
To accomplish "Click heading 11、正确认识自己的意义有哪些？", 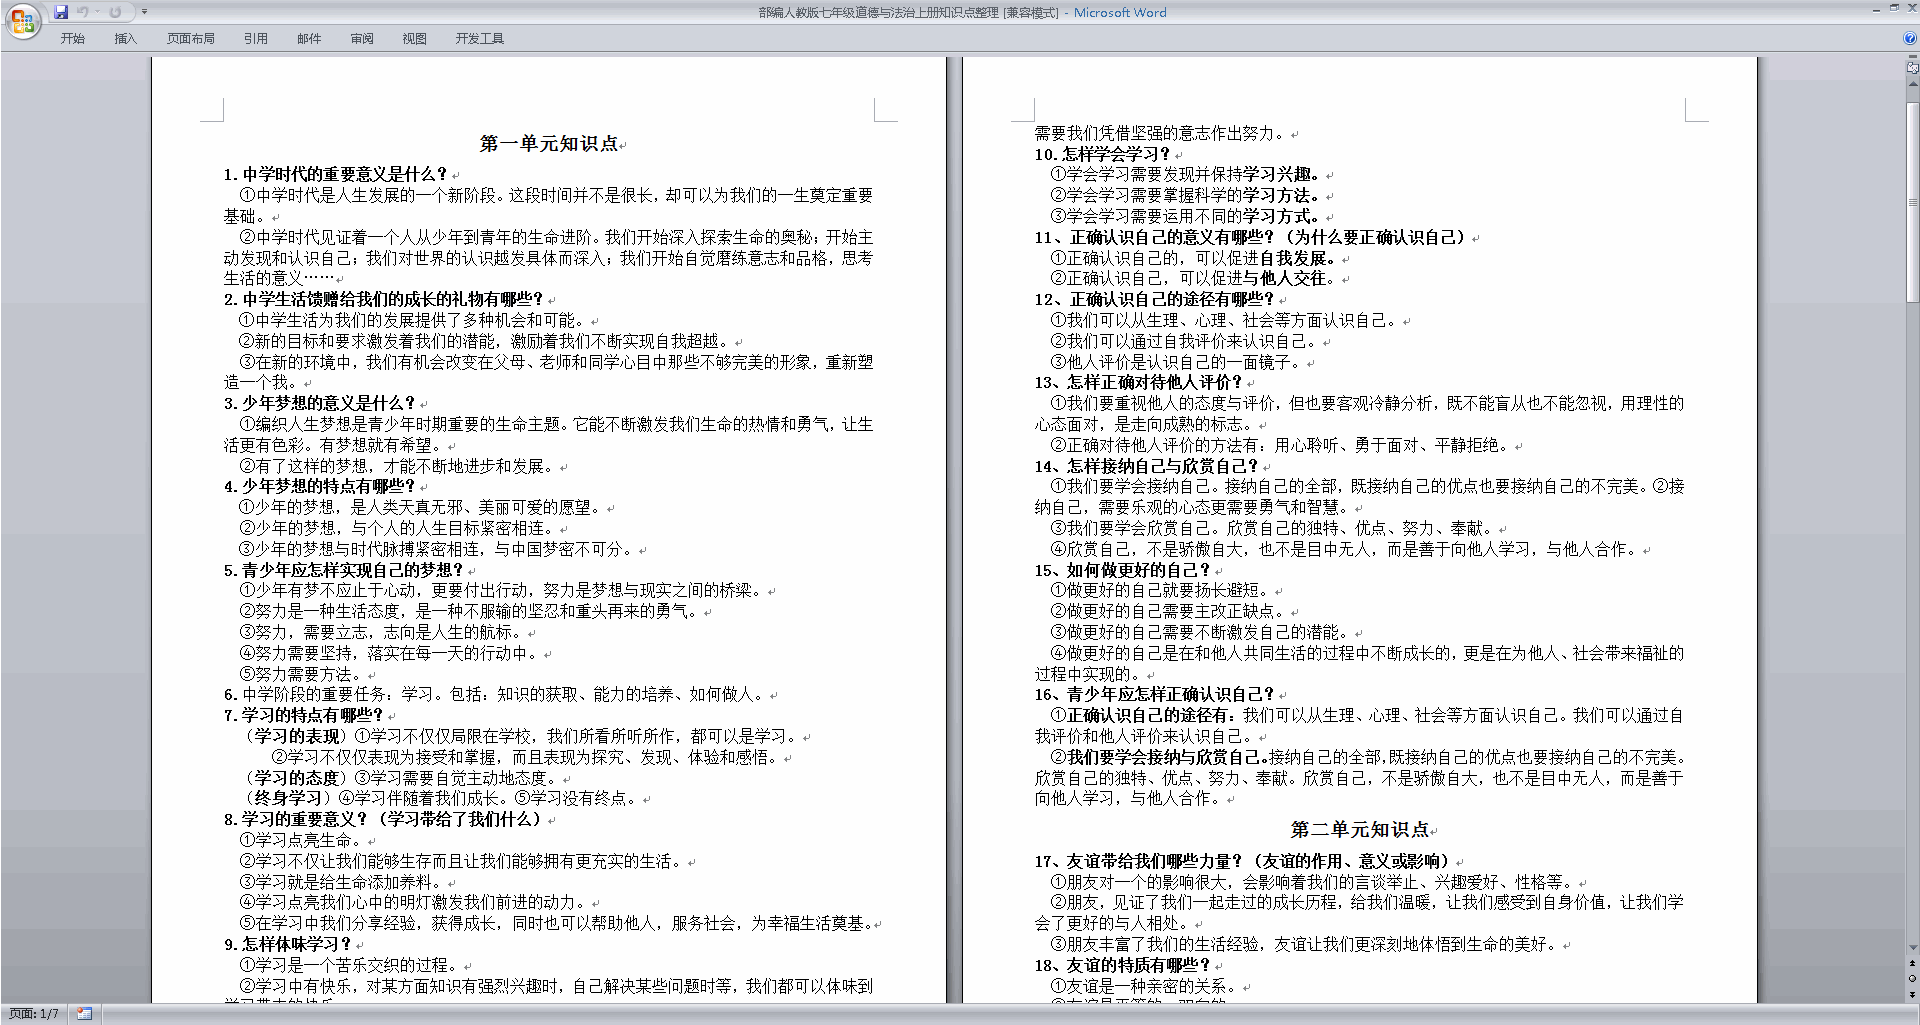I will (x=1250, y=237).
